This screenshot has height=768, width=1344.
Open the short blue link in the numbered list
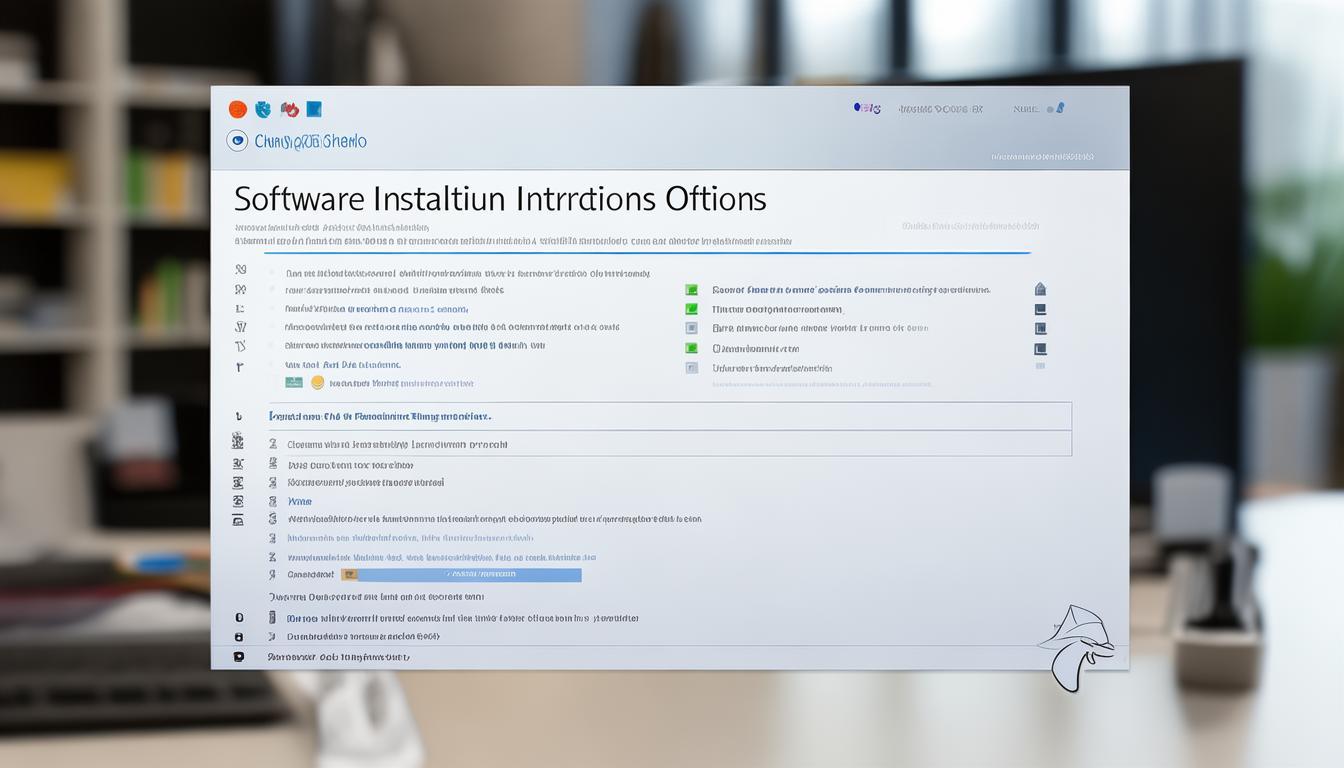[299, 501]
